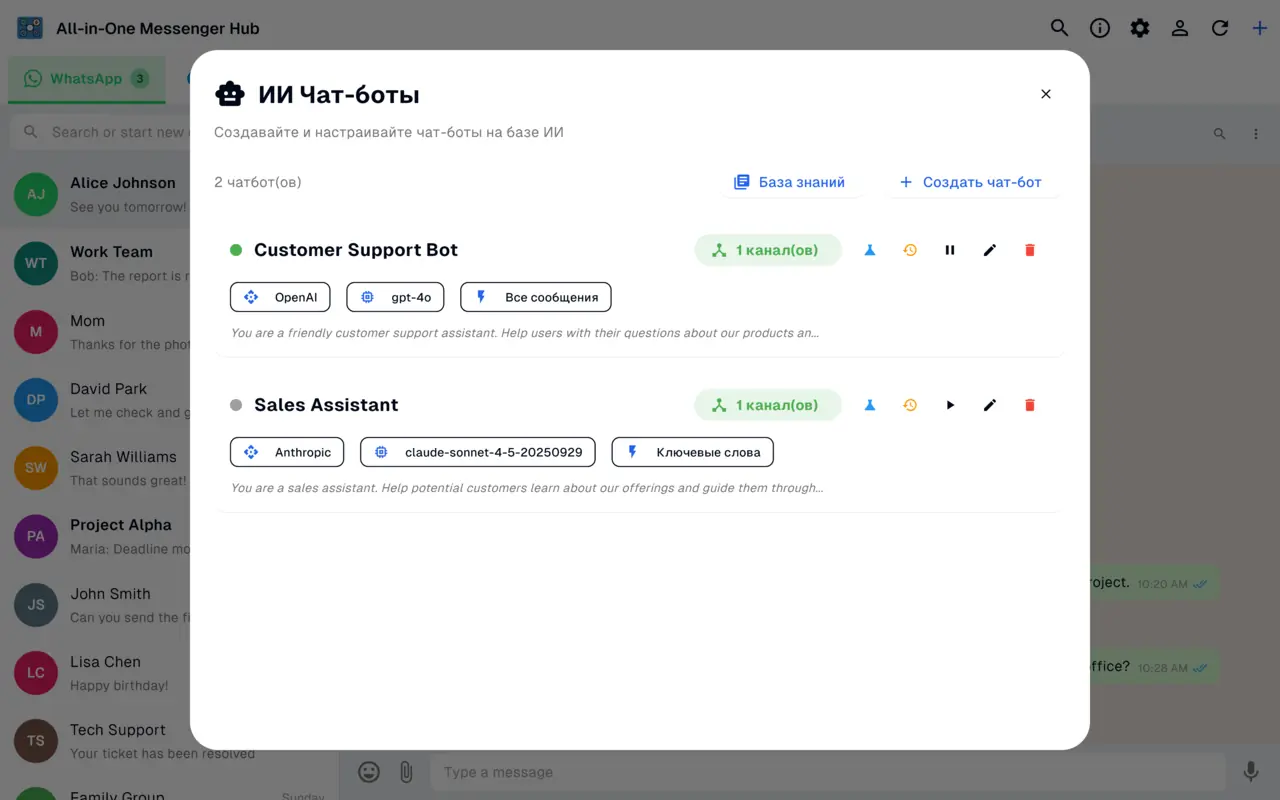Delete the Sales Assistant bot
The height and width of the screenshot is (800, 1280).
pos(1030,405)
